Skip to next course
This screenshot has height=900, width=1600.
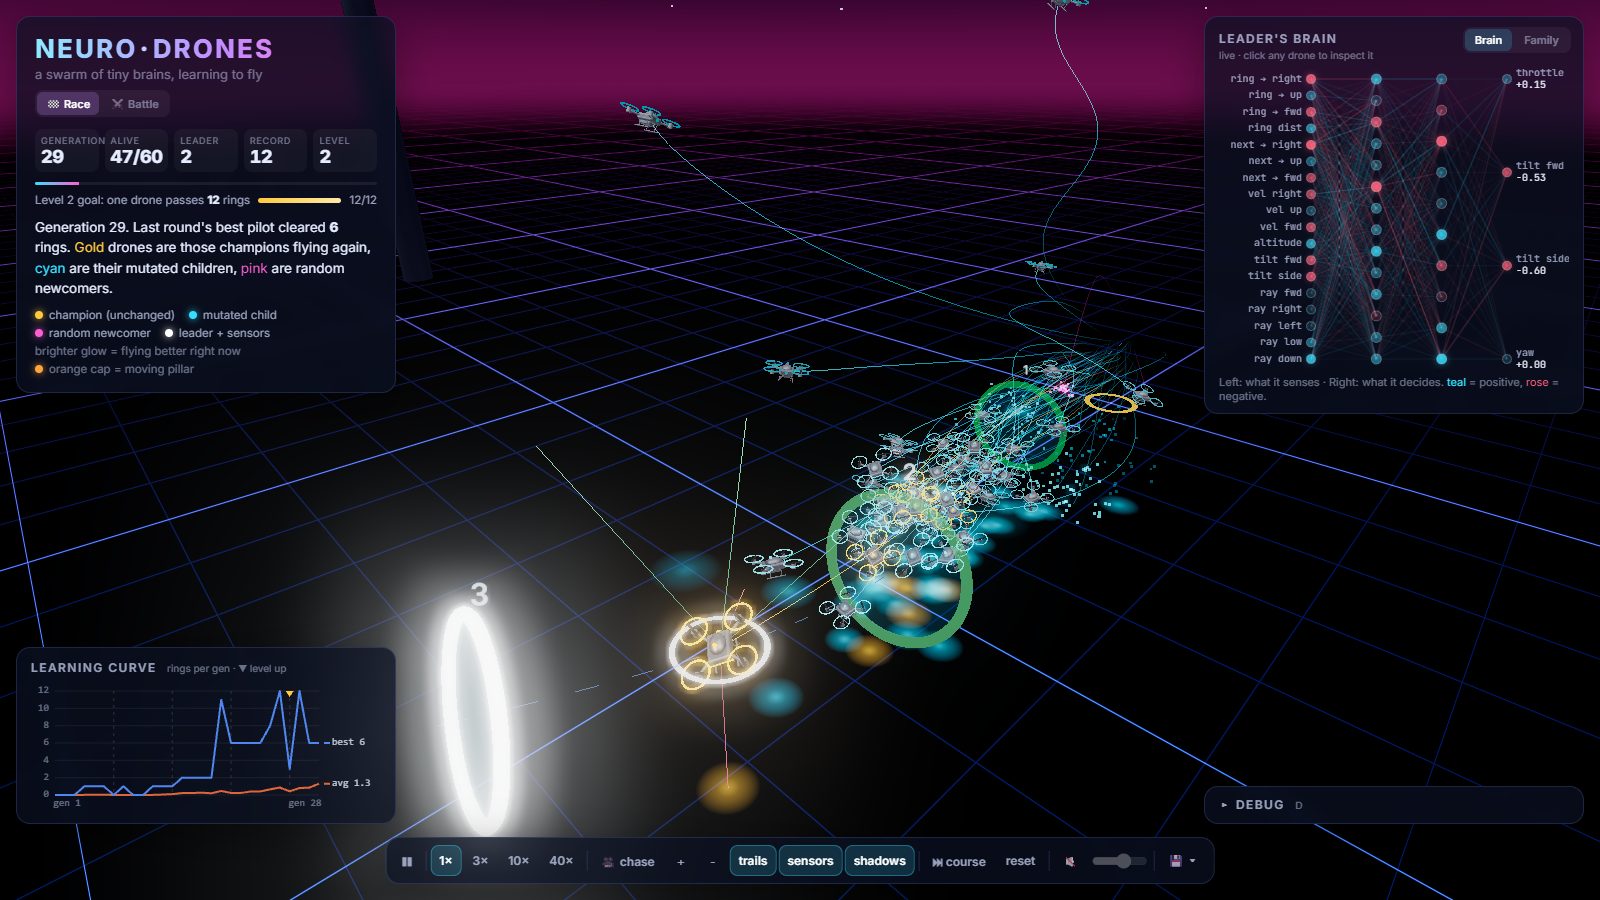click(x=959, y=861)
